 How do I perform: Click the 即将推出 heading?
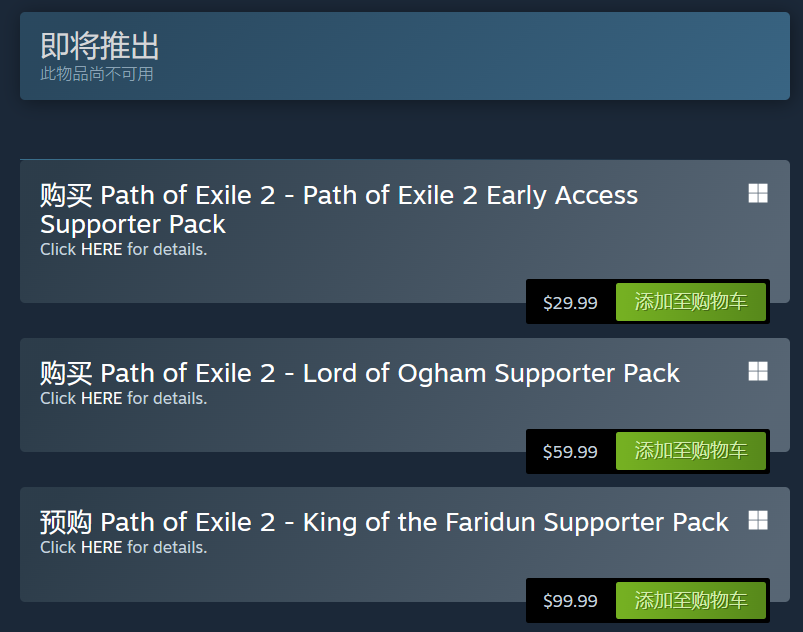click(99, 46)
